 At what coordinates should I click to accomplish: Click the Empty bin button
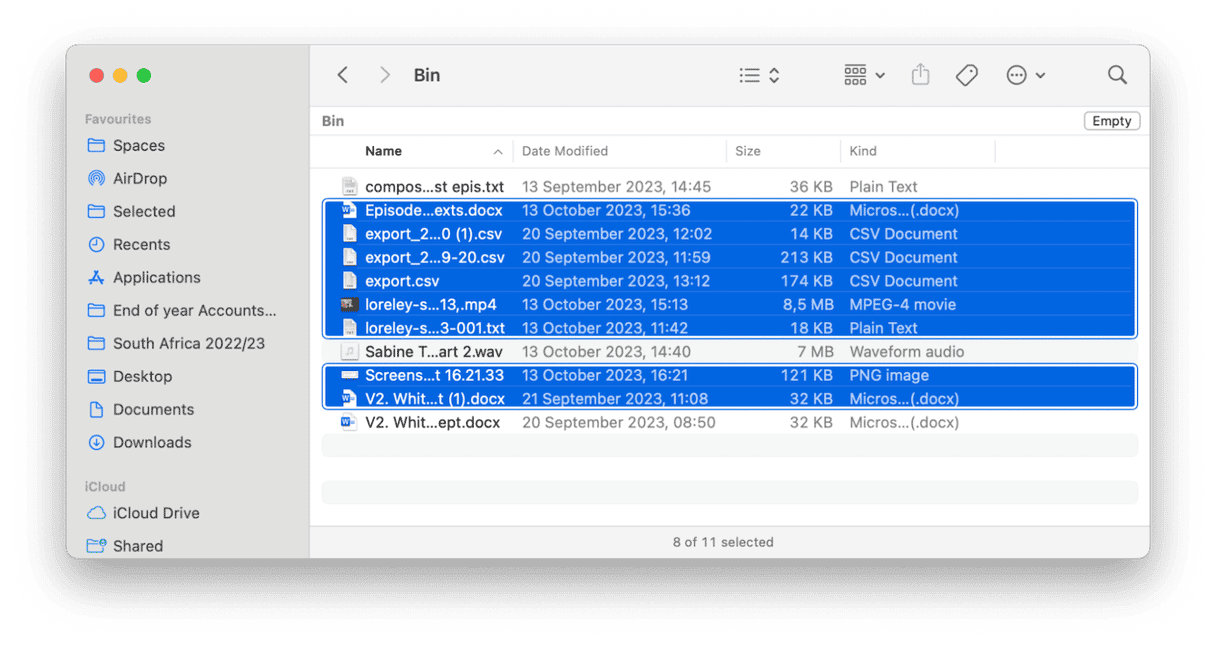(x=1111, y=121)
